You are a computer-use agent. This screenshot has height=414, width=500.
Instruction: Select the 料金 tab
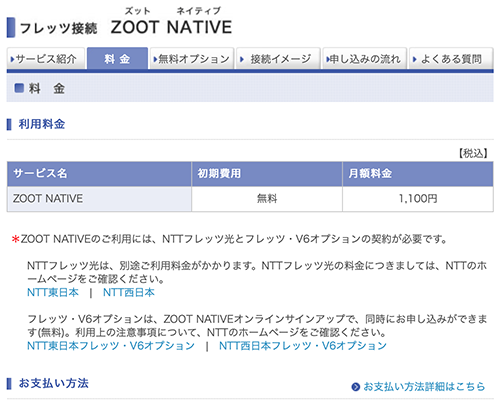117,59
